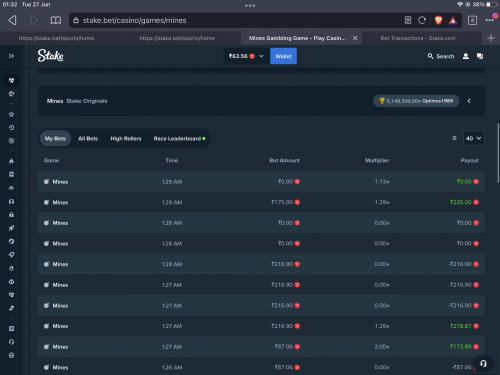Add a new browser tab
This screenshot has width=500, height=375.
[x=491, y=38]
